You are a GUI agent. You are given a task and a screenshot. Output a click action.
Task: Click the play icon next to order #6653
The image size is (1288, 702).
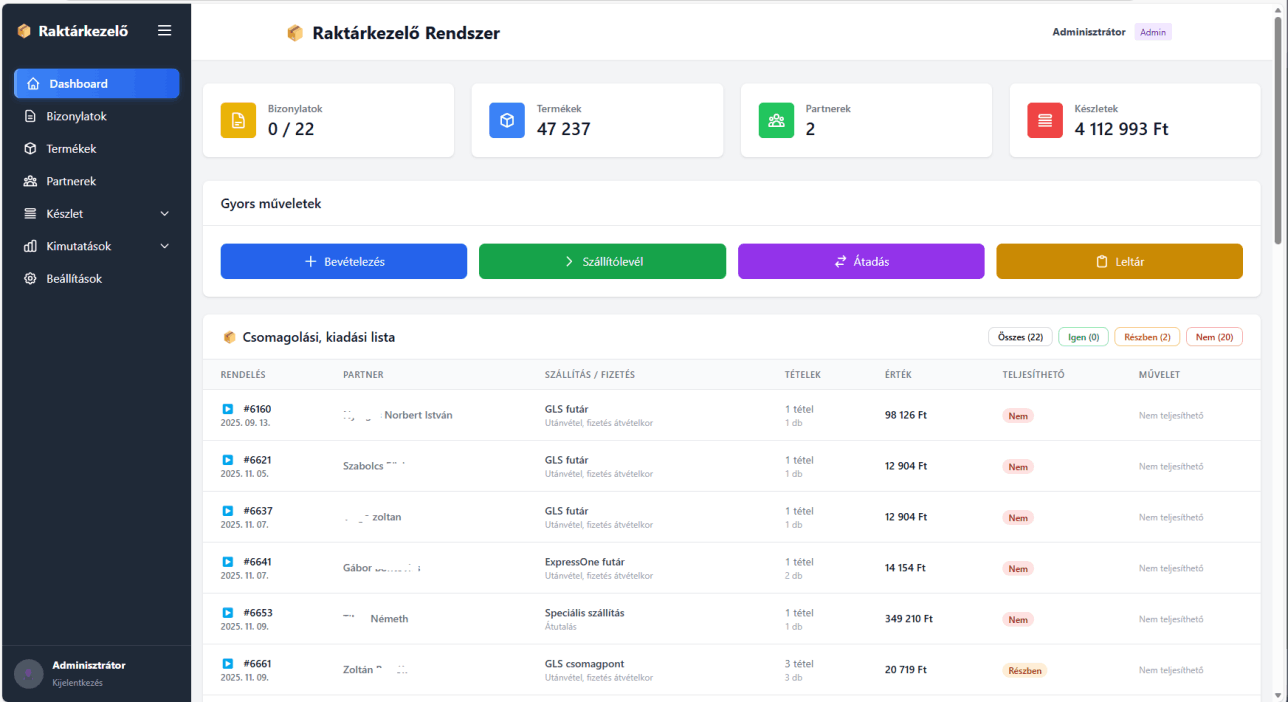228,613
